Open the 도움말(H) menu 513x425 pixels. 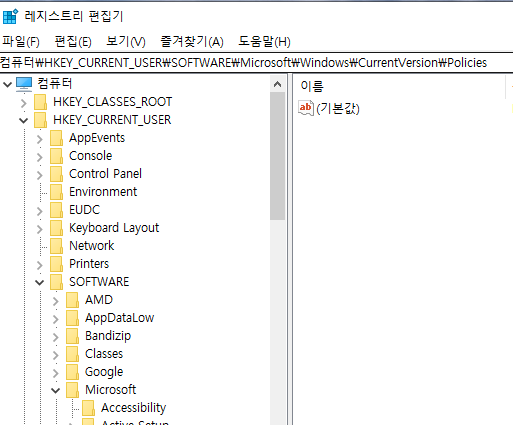click(264, 42)
